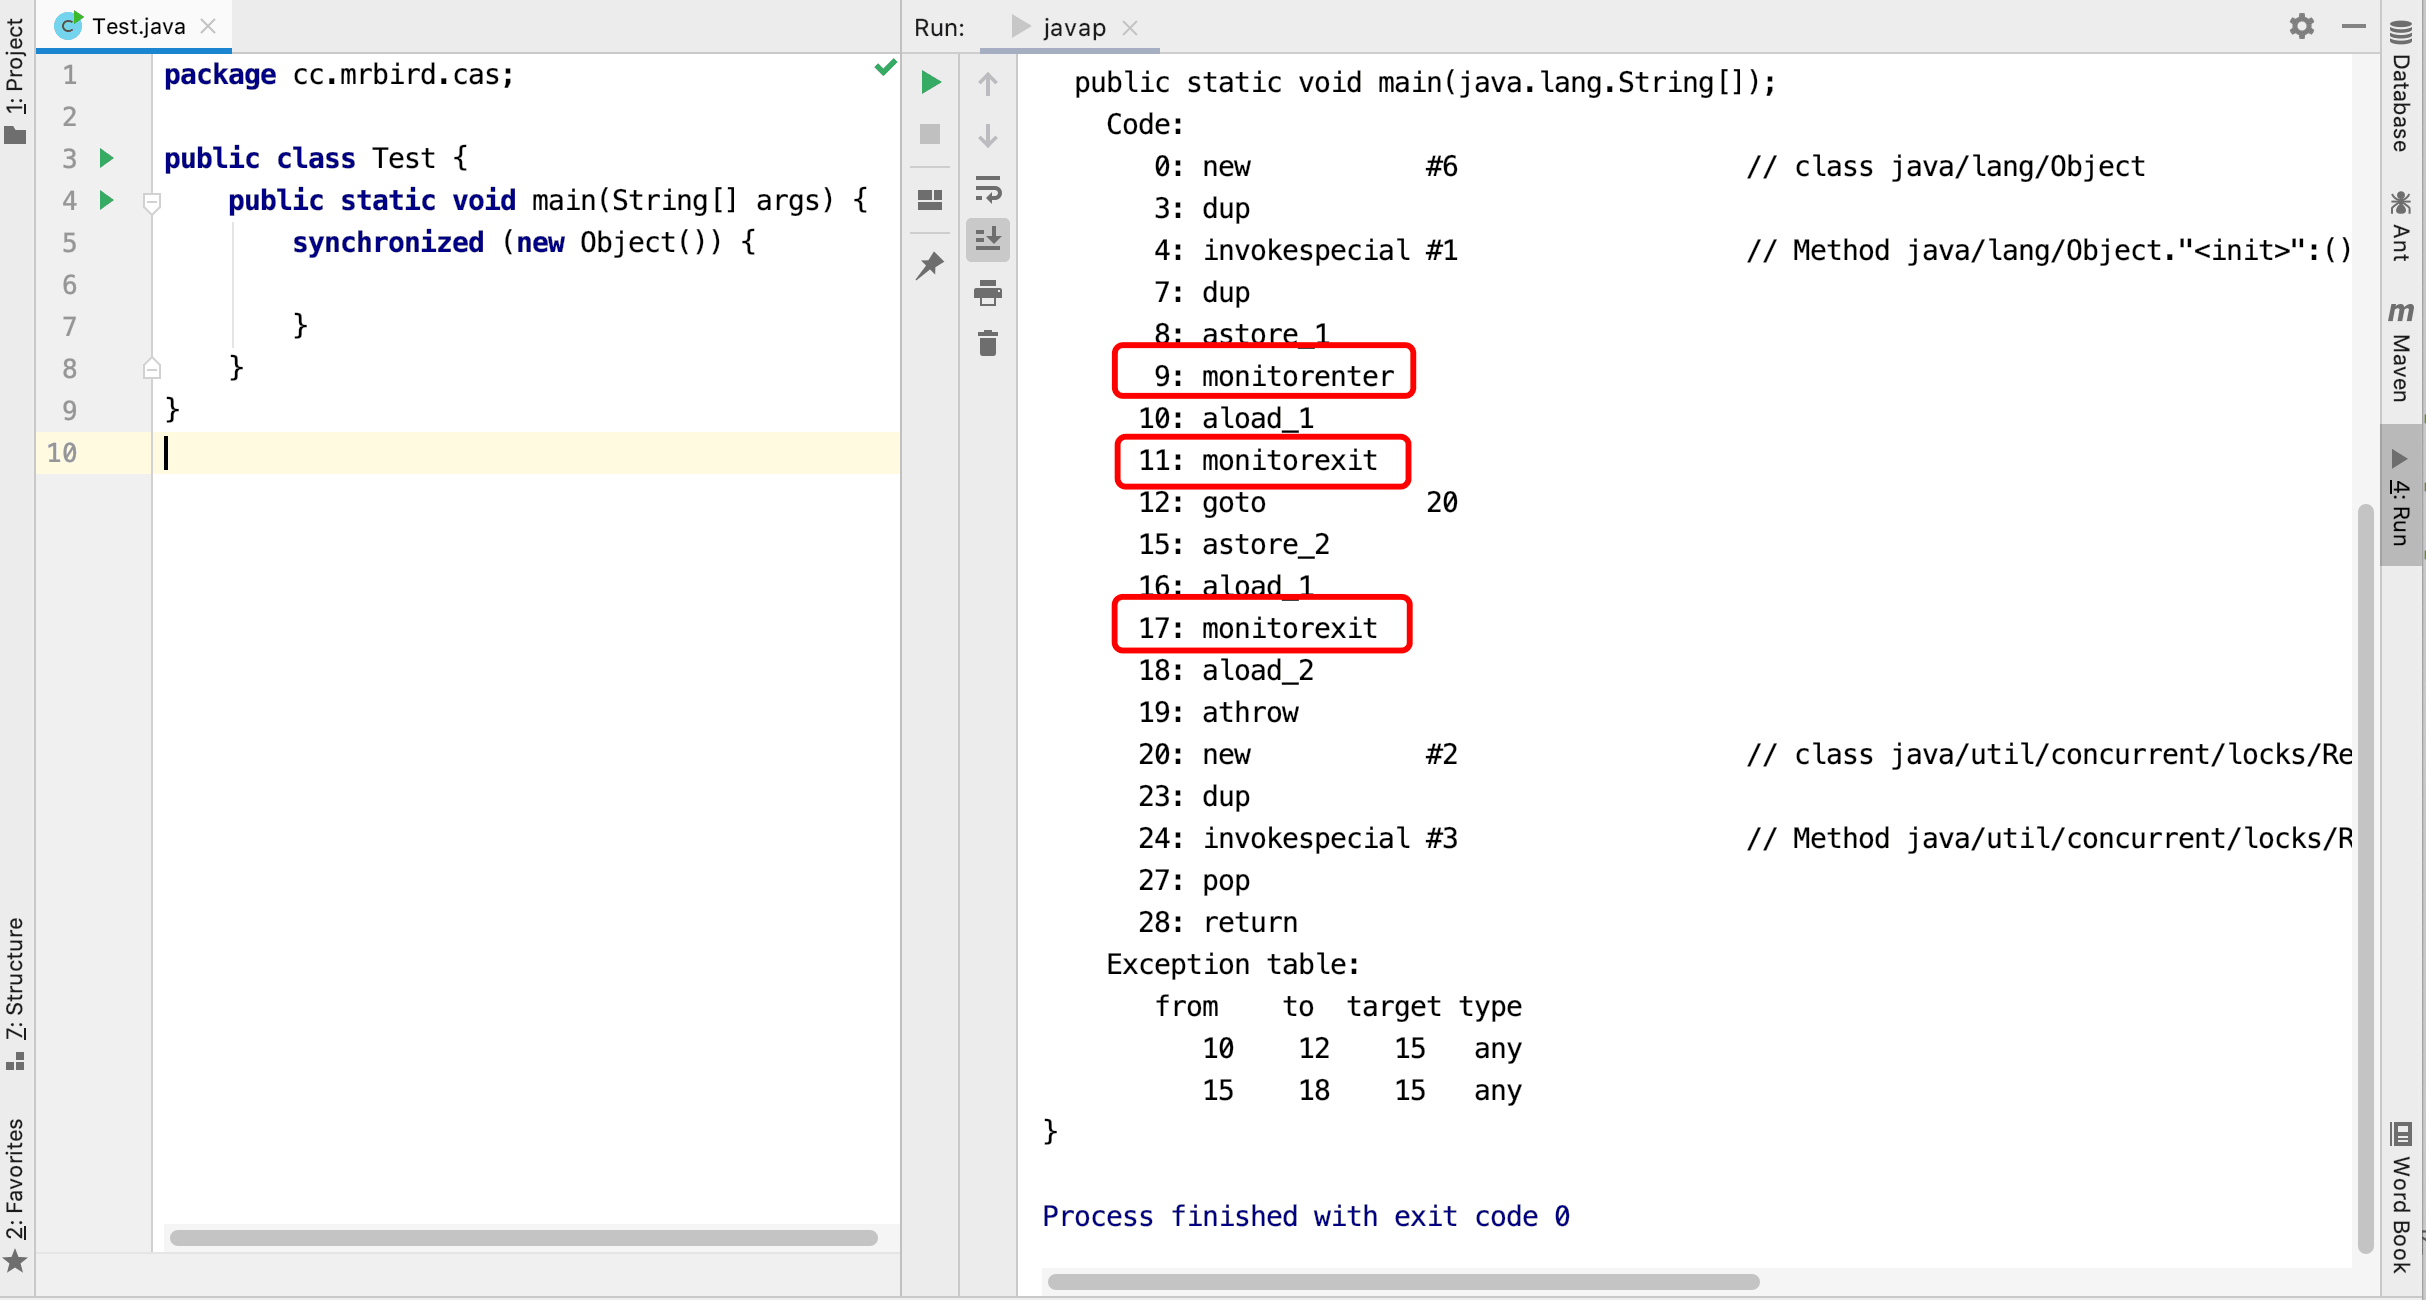Click the Restore Layout icon in Run toolbar
Viewport: 2426px width, 1300px height.
(930, 200)
